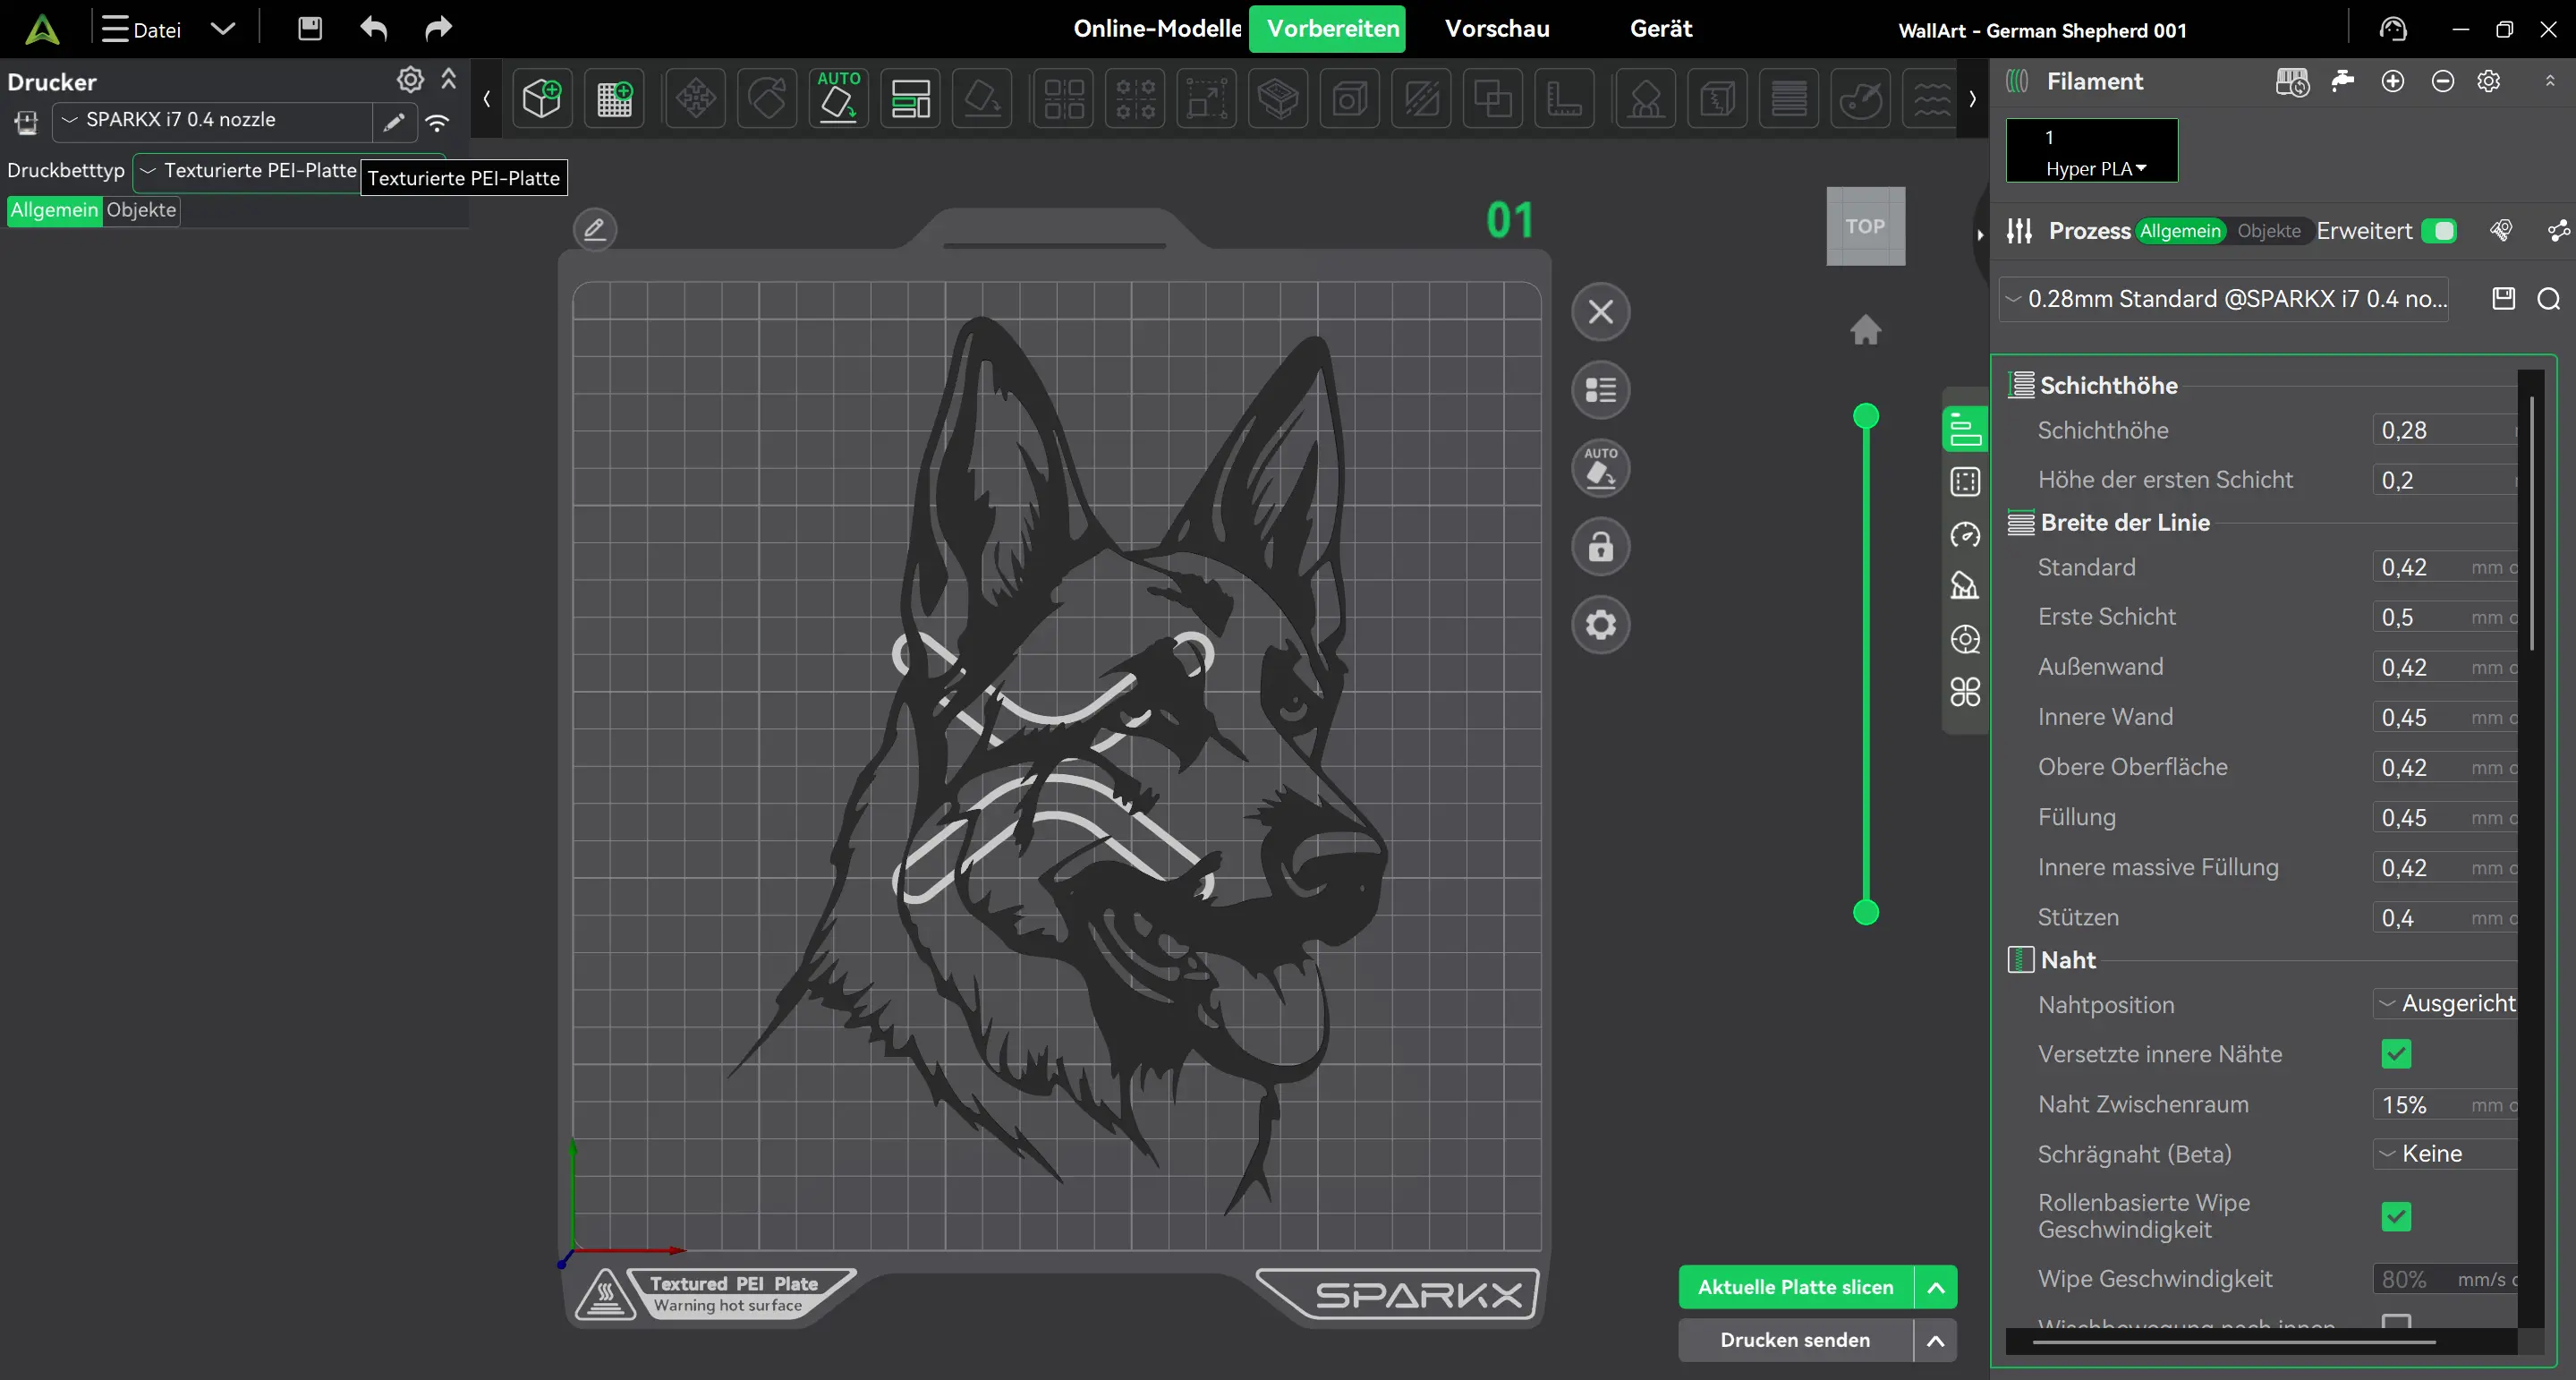Screen dimensions: 2576x1380
Task: Open the flushing volumes faucet icon
Action: click(x=2342, y=81)
